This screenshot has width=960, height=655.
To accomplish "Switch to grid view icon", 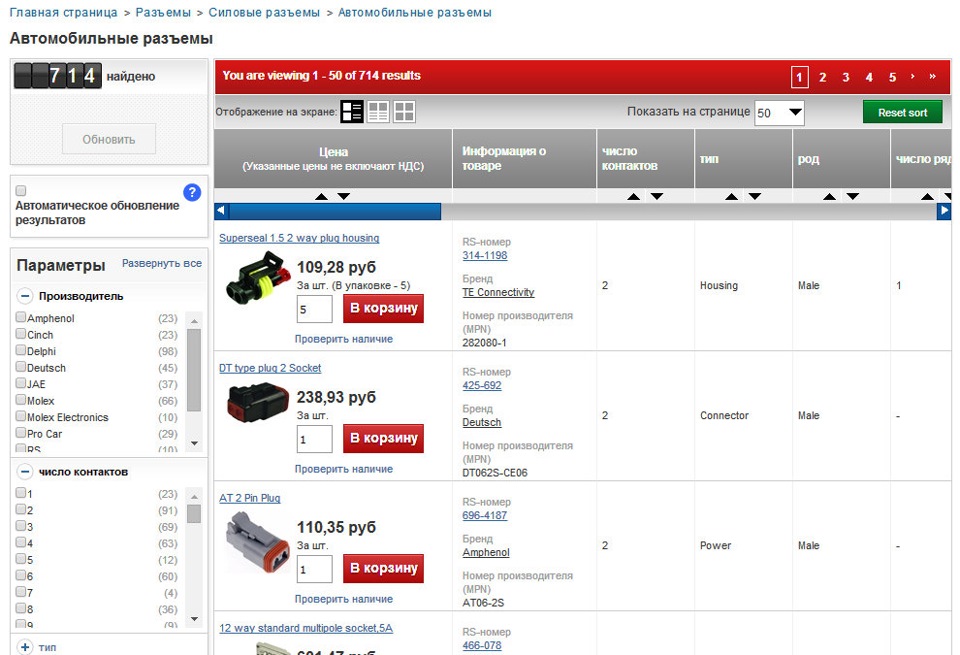I will click(404, 111).
